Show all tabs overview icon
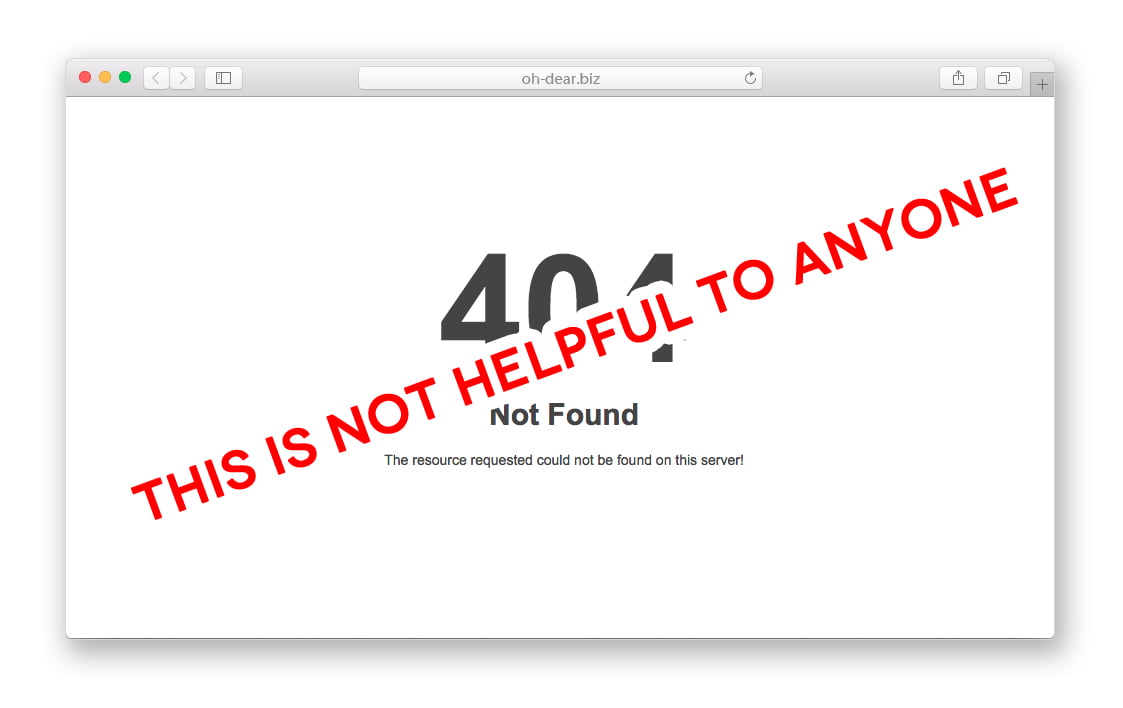 [x=1003, y=78]
